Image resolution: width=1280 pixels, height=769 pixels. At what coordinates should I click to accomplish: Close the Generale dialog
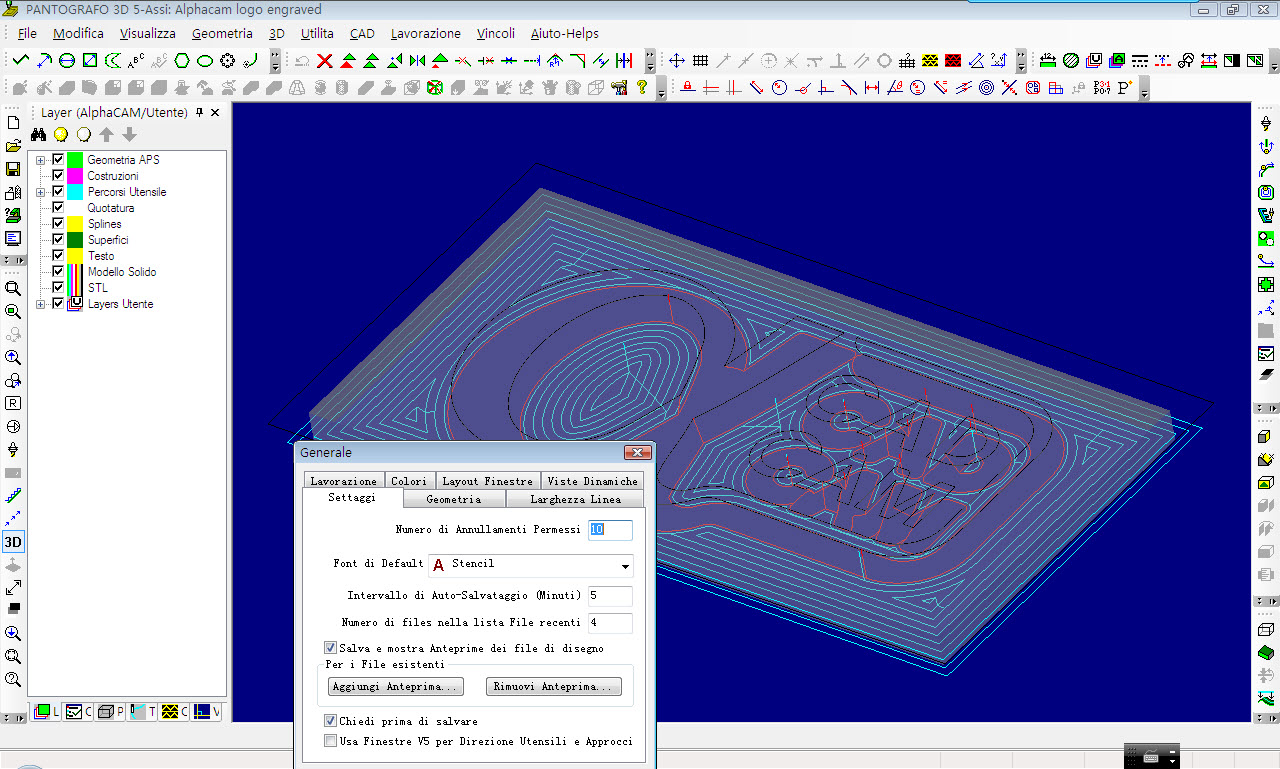[637, 453]
